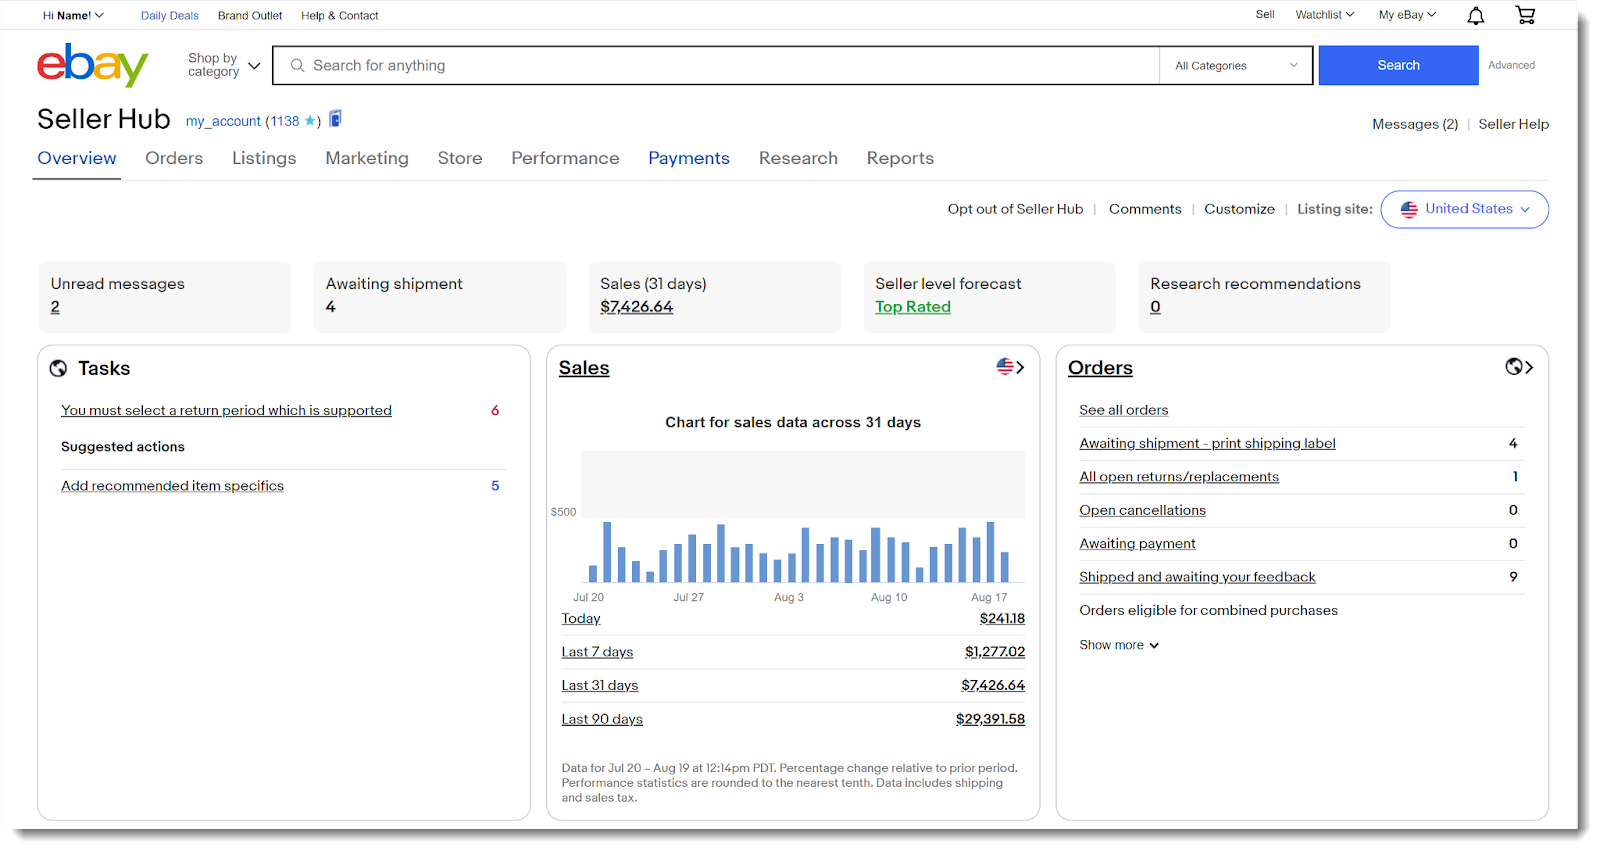1600x851 pixels.
Task: Expand the Hi Name account menu
Action: (73, 15)
